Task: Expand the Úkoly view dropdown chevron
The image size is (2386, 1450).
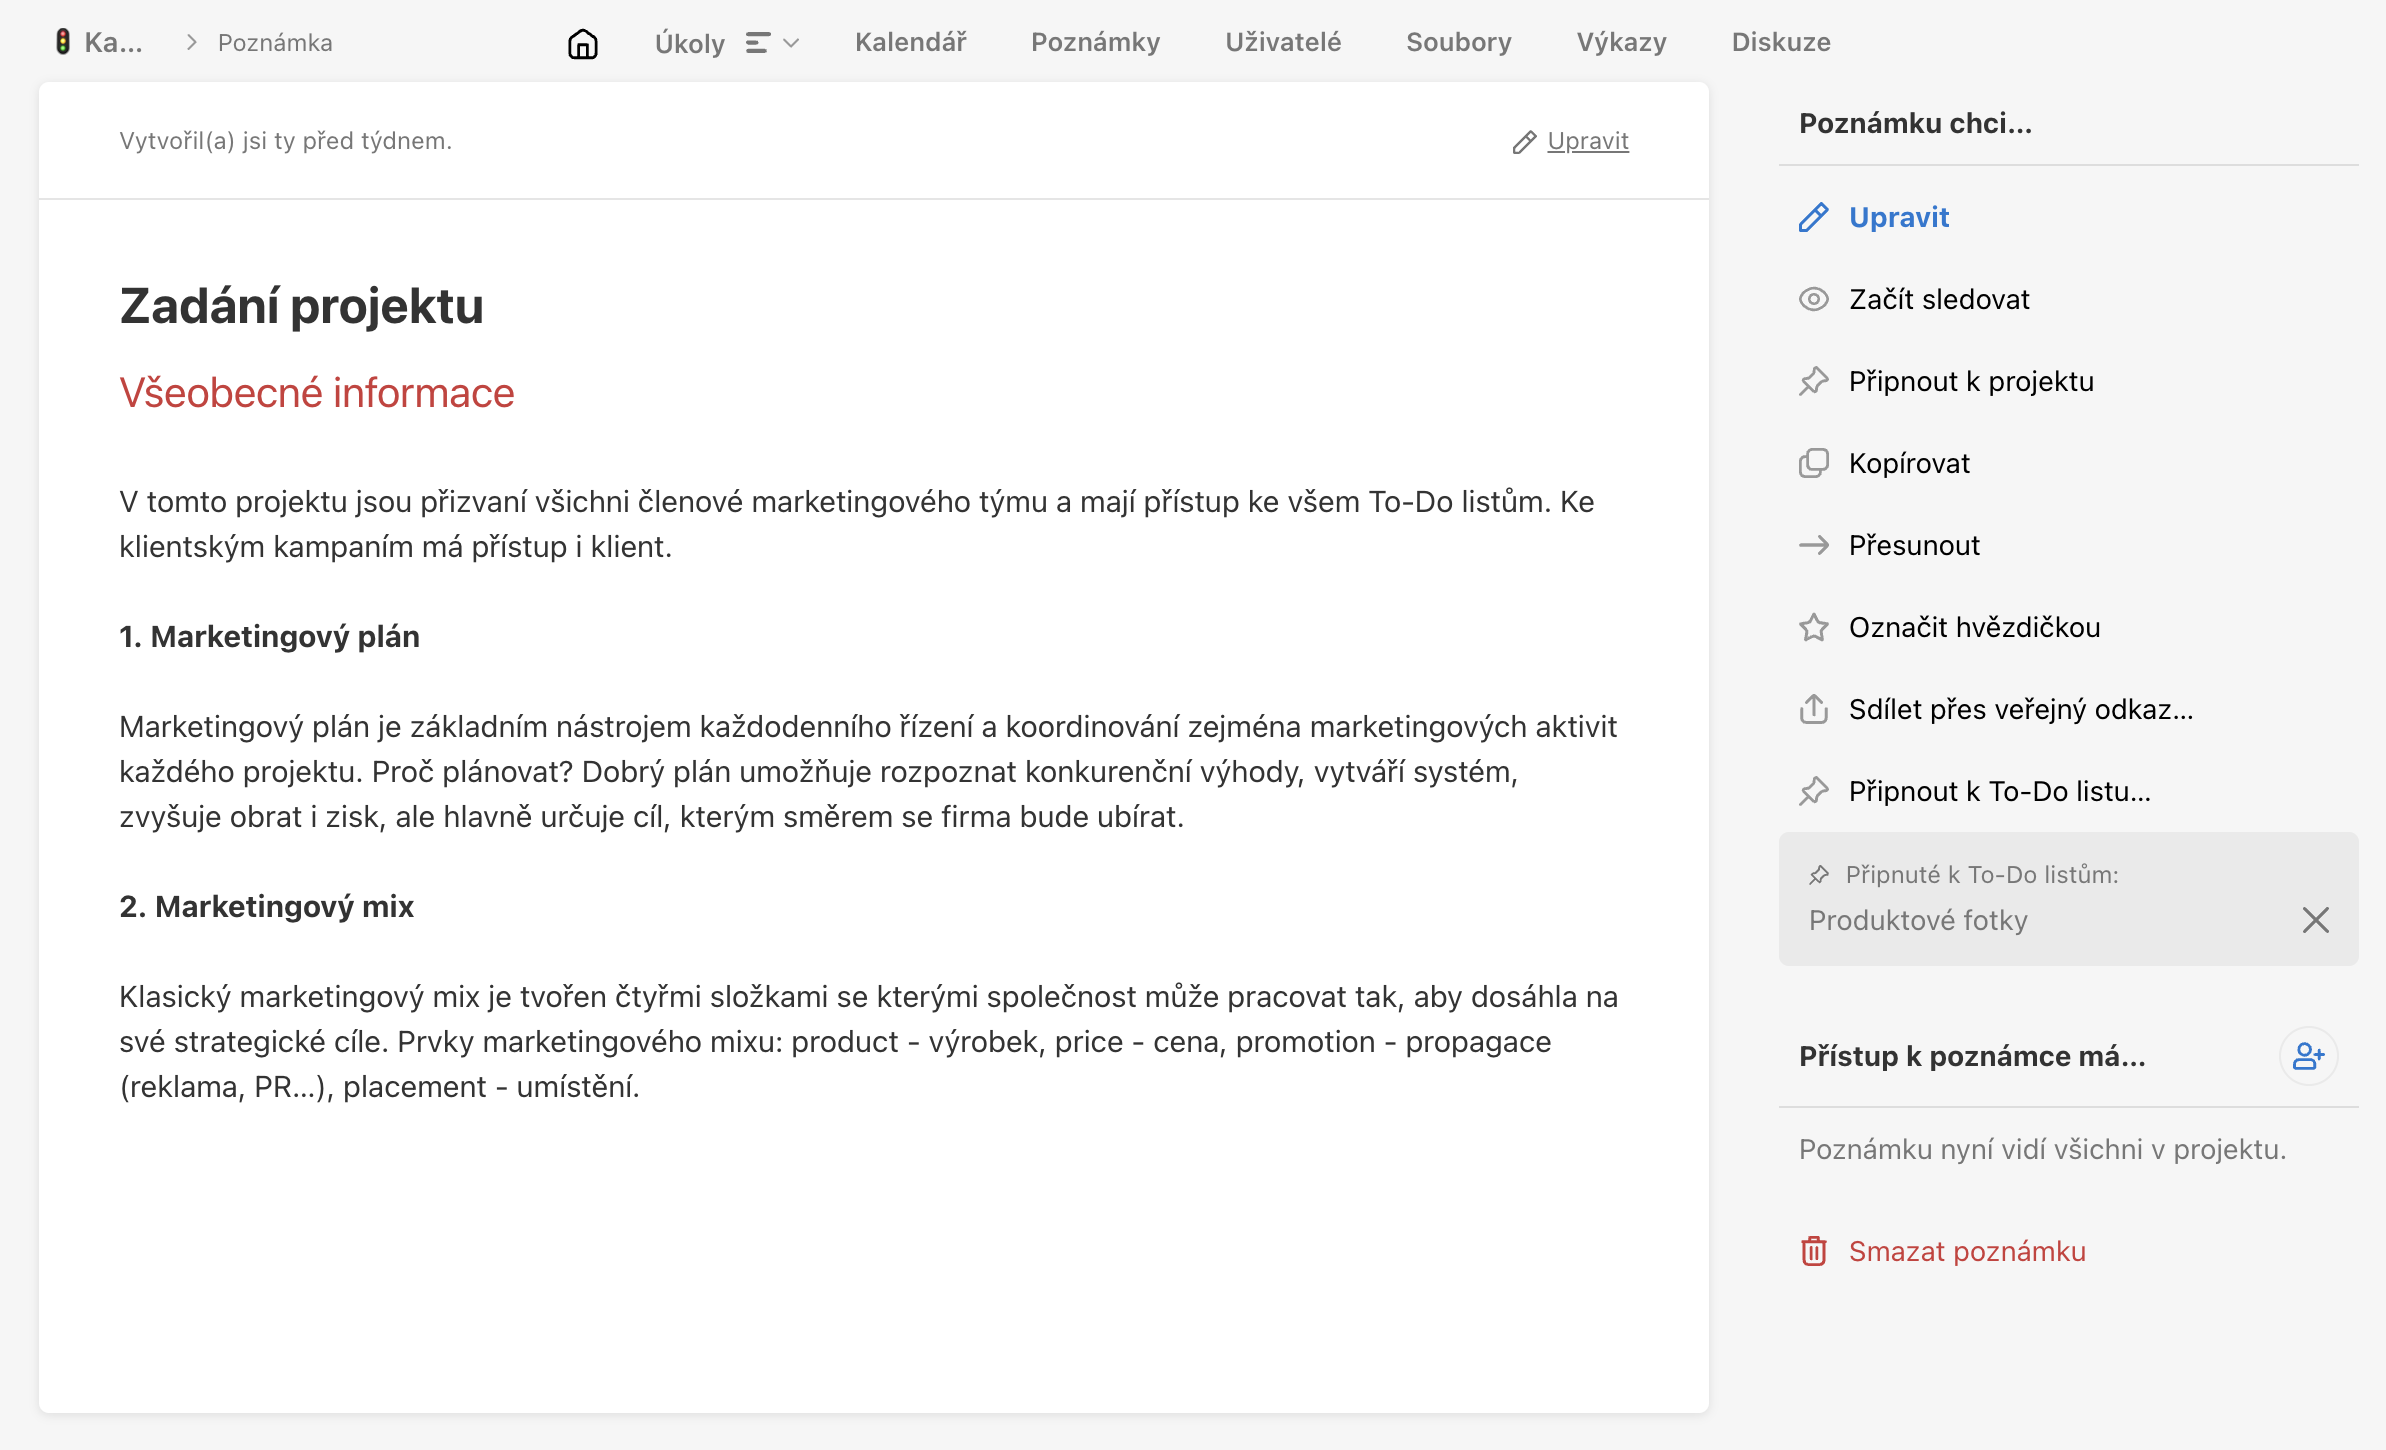Action: 791,43
